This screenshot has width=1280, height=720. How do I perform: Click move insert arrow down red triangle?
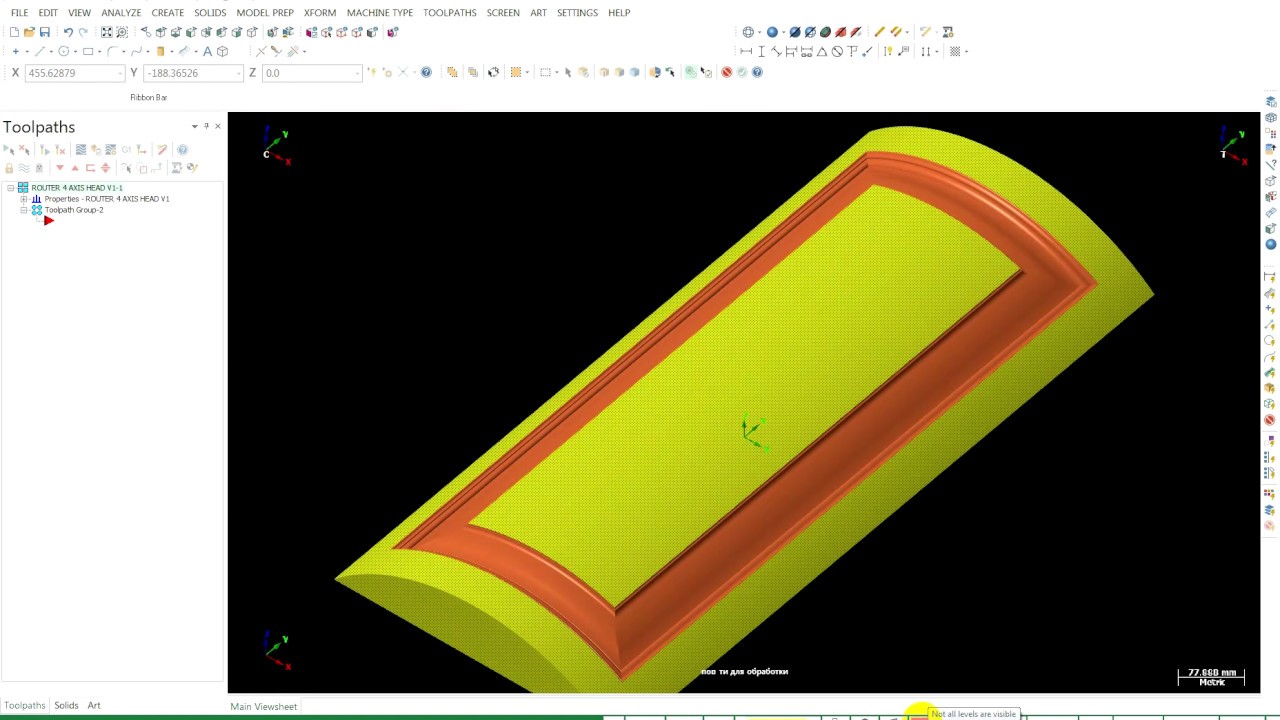click(60, 168)
